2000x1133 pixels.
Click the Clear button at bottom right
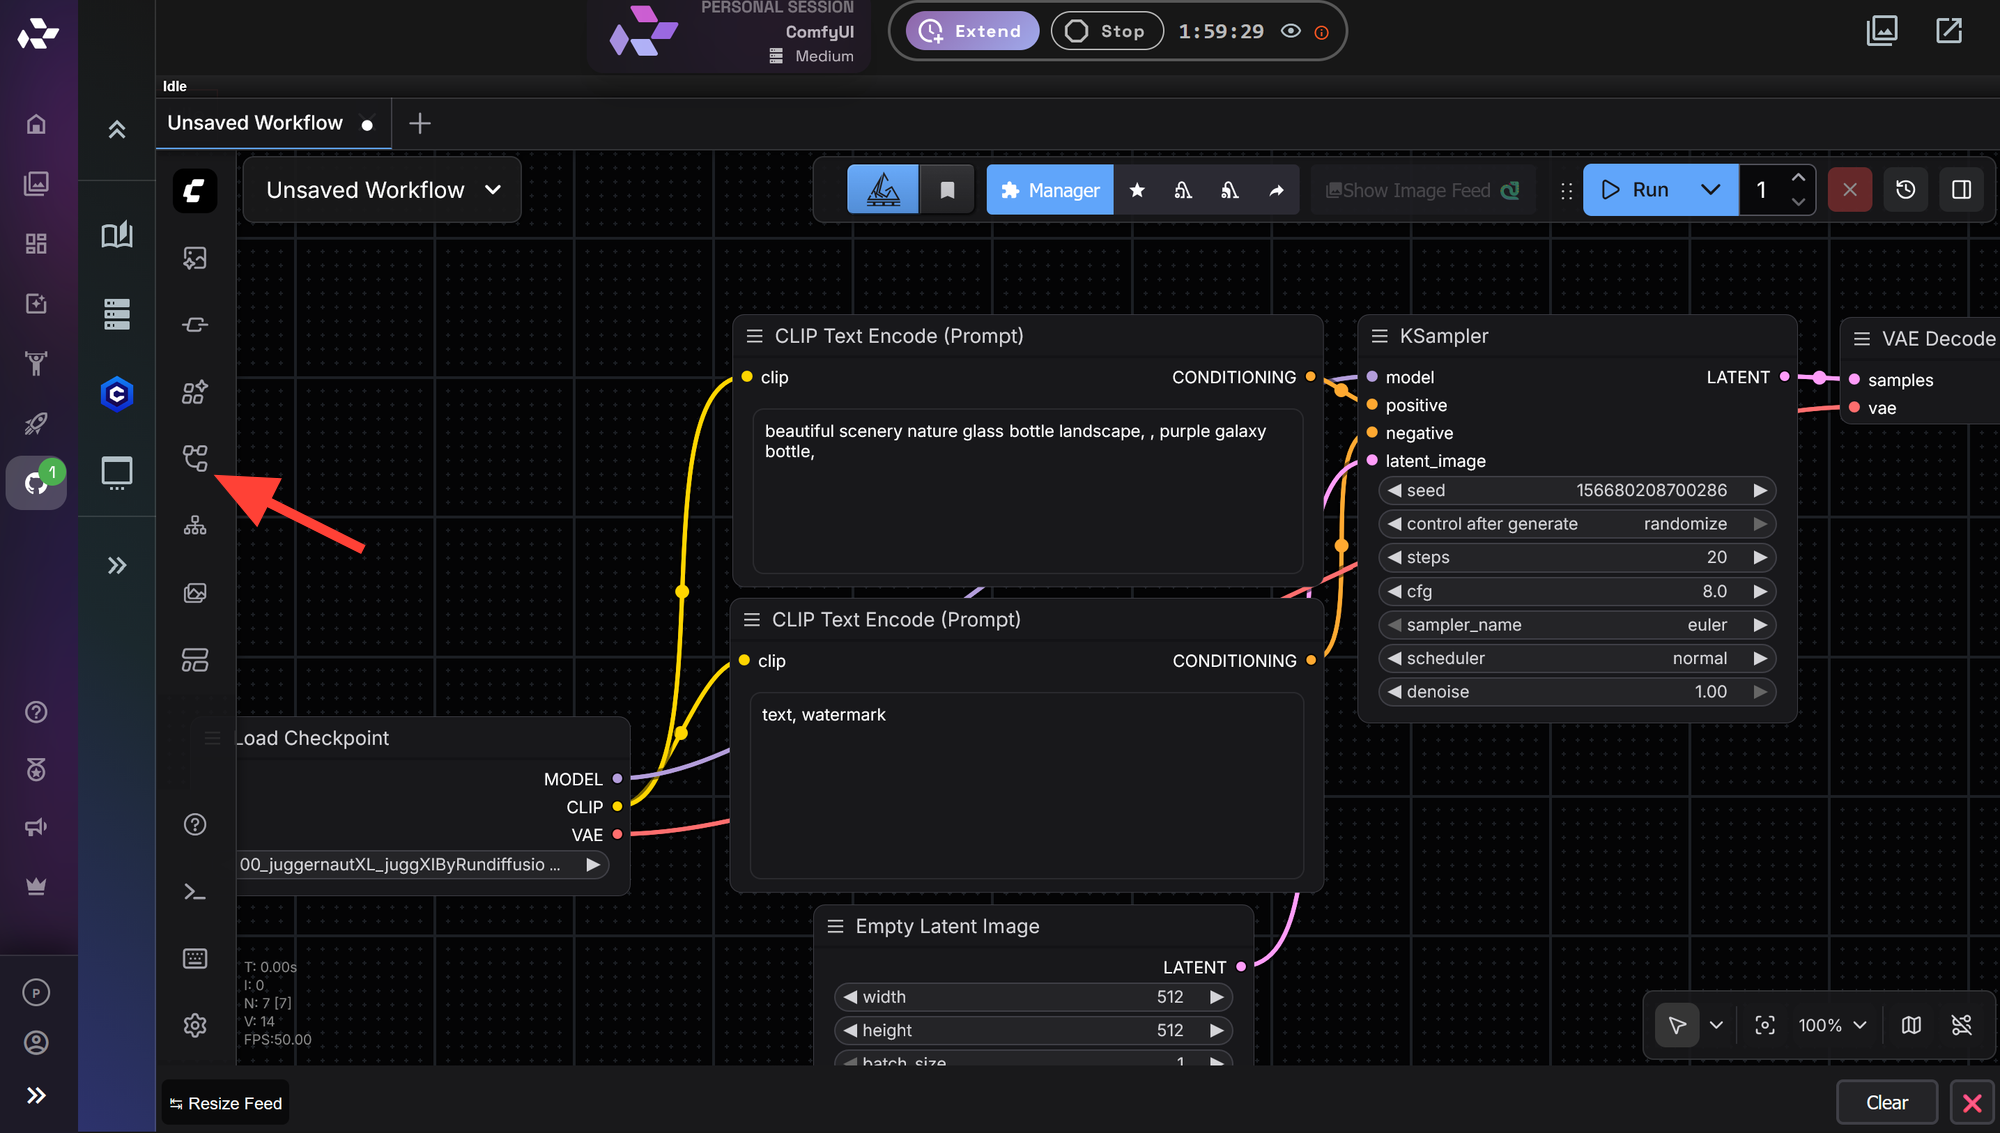pos(1887,1102)
